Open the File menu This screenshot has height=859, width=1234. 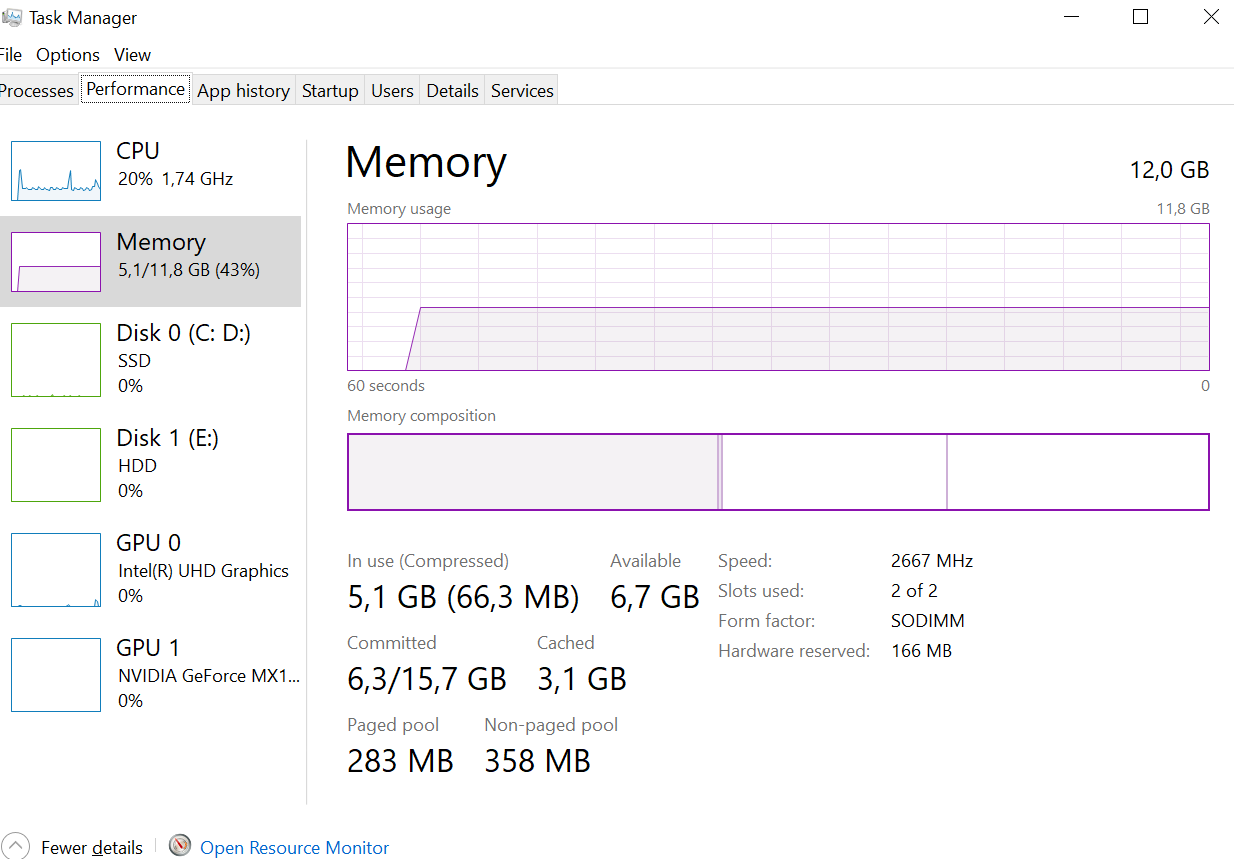point(11,55)
